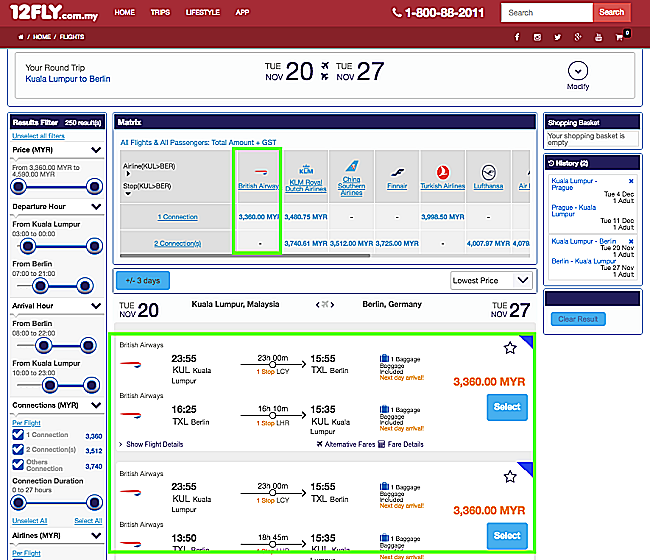
Task: Go to FLIGHTS in breadcrumb
Action: (72, 37)
